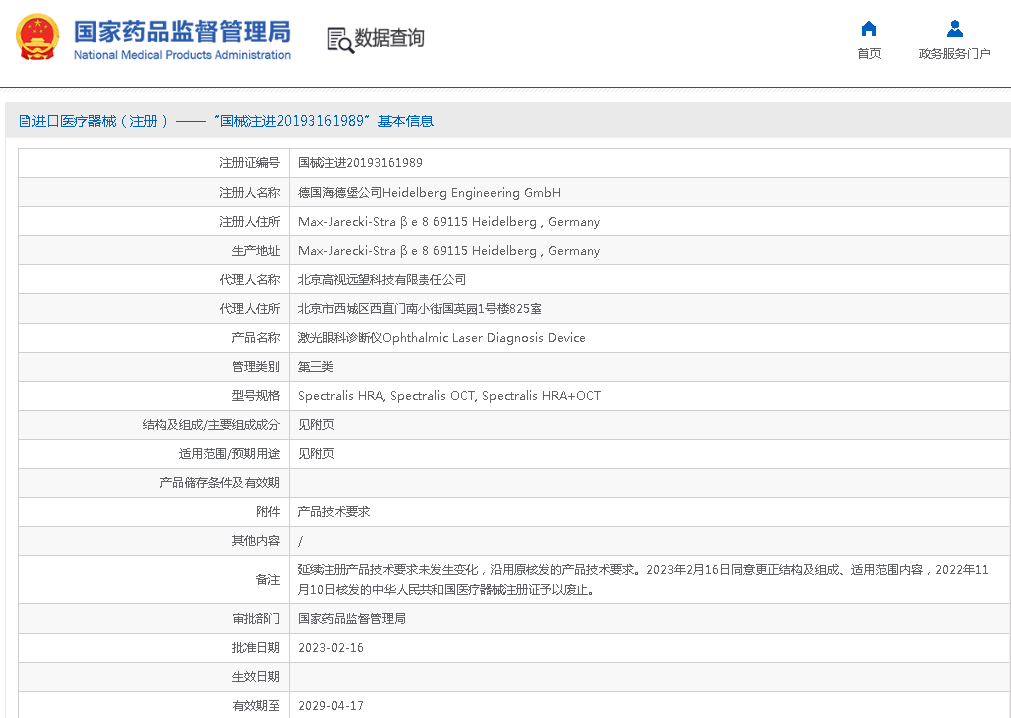This screenshot has height=718, width=1011.
Task: Click the 国家药品监督管理局 site title
Action: [182, 30]
